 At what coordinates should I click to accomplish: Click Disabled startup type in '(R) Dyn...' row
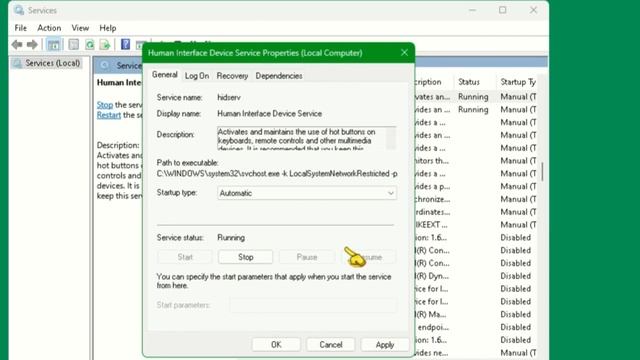[516, 276]
